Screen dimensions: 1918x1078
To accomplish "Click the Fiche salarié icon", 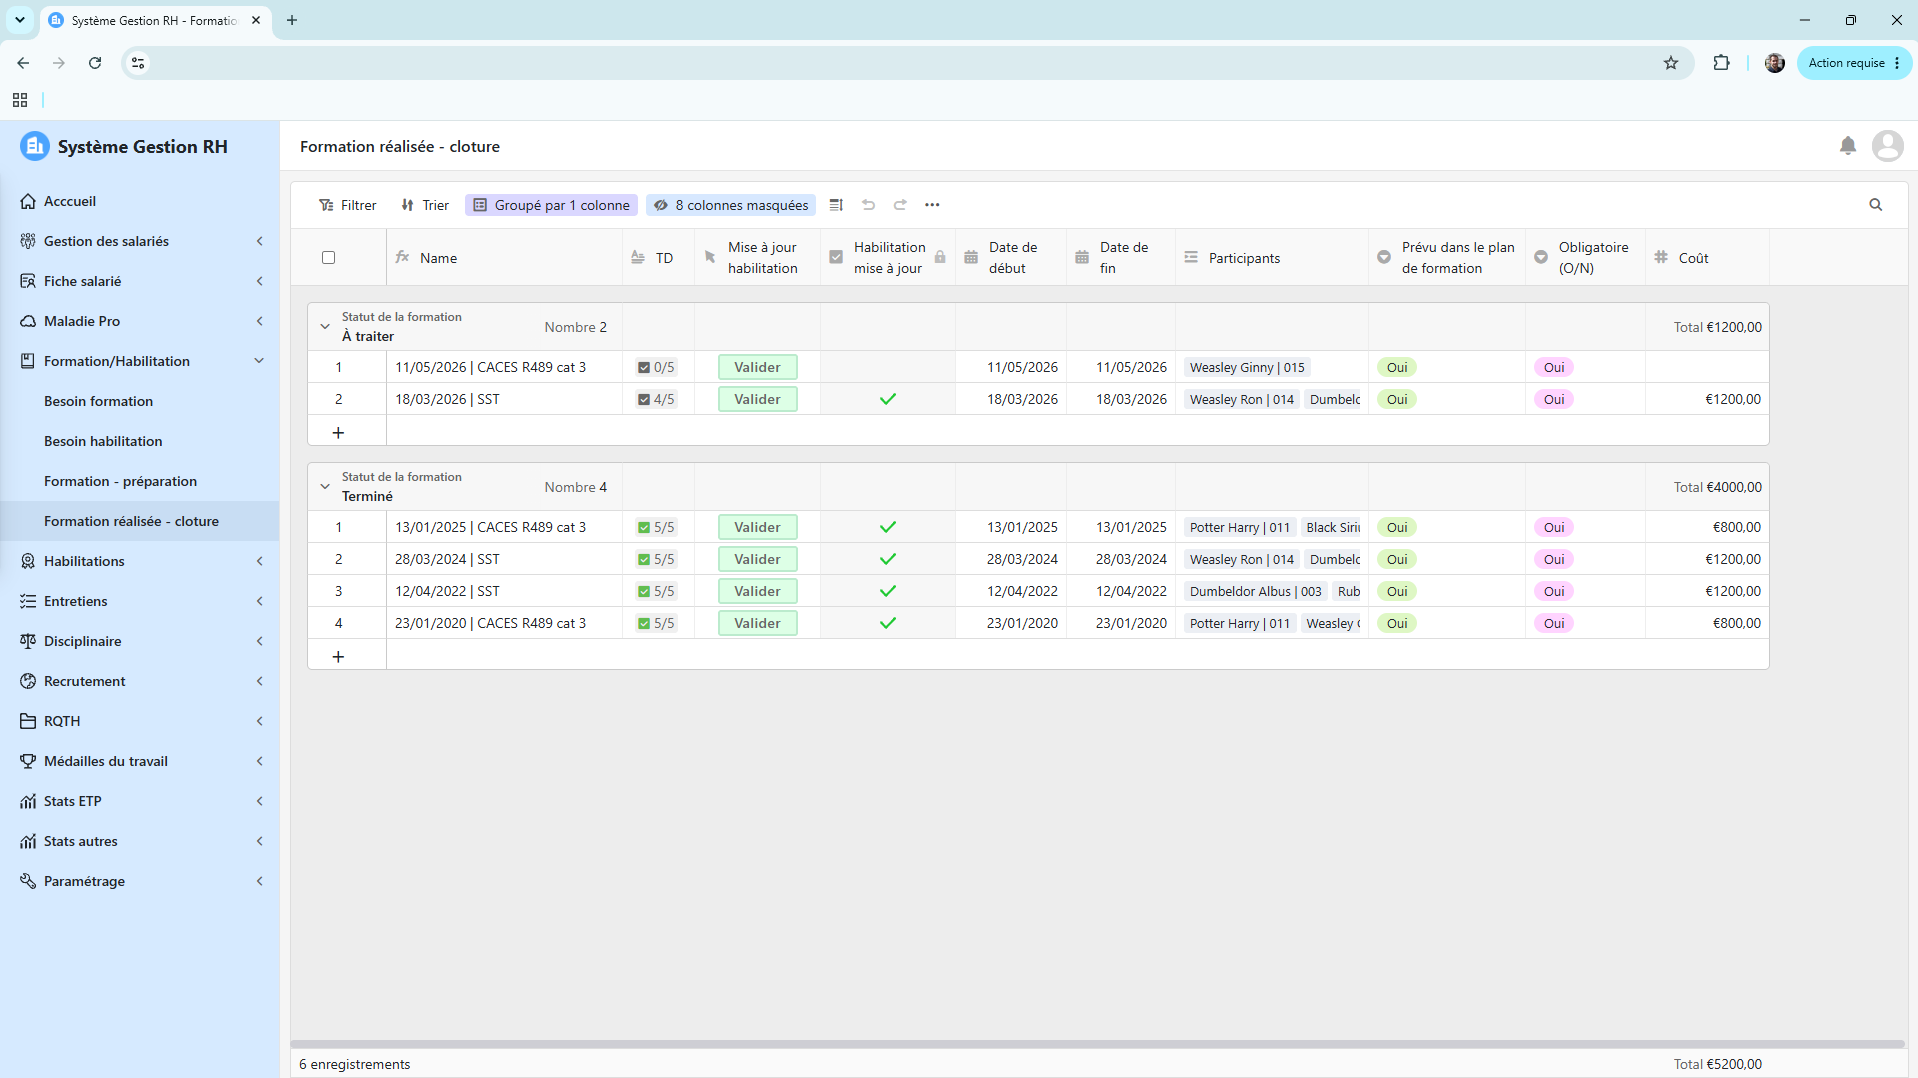I will point(28,281).
